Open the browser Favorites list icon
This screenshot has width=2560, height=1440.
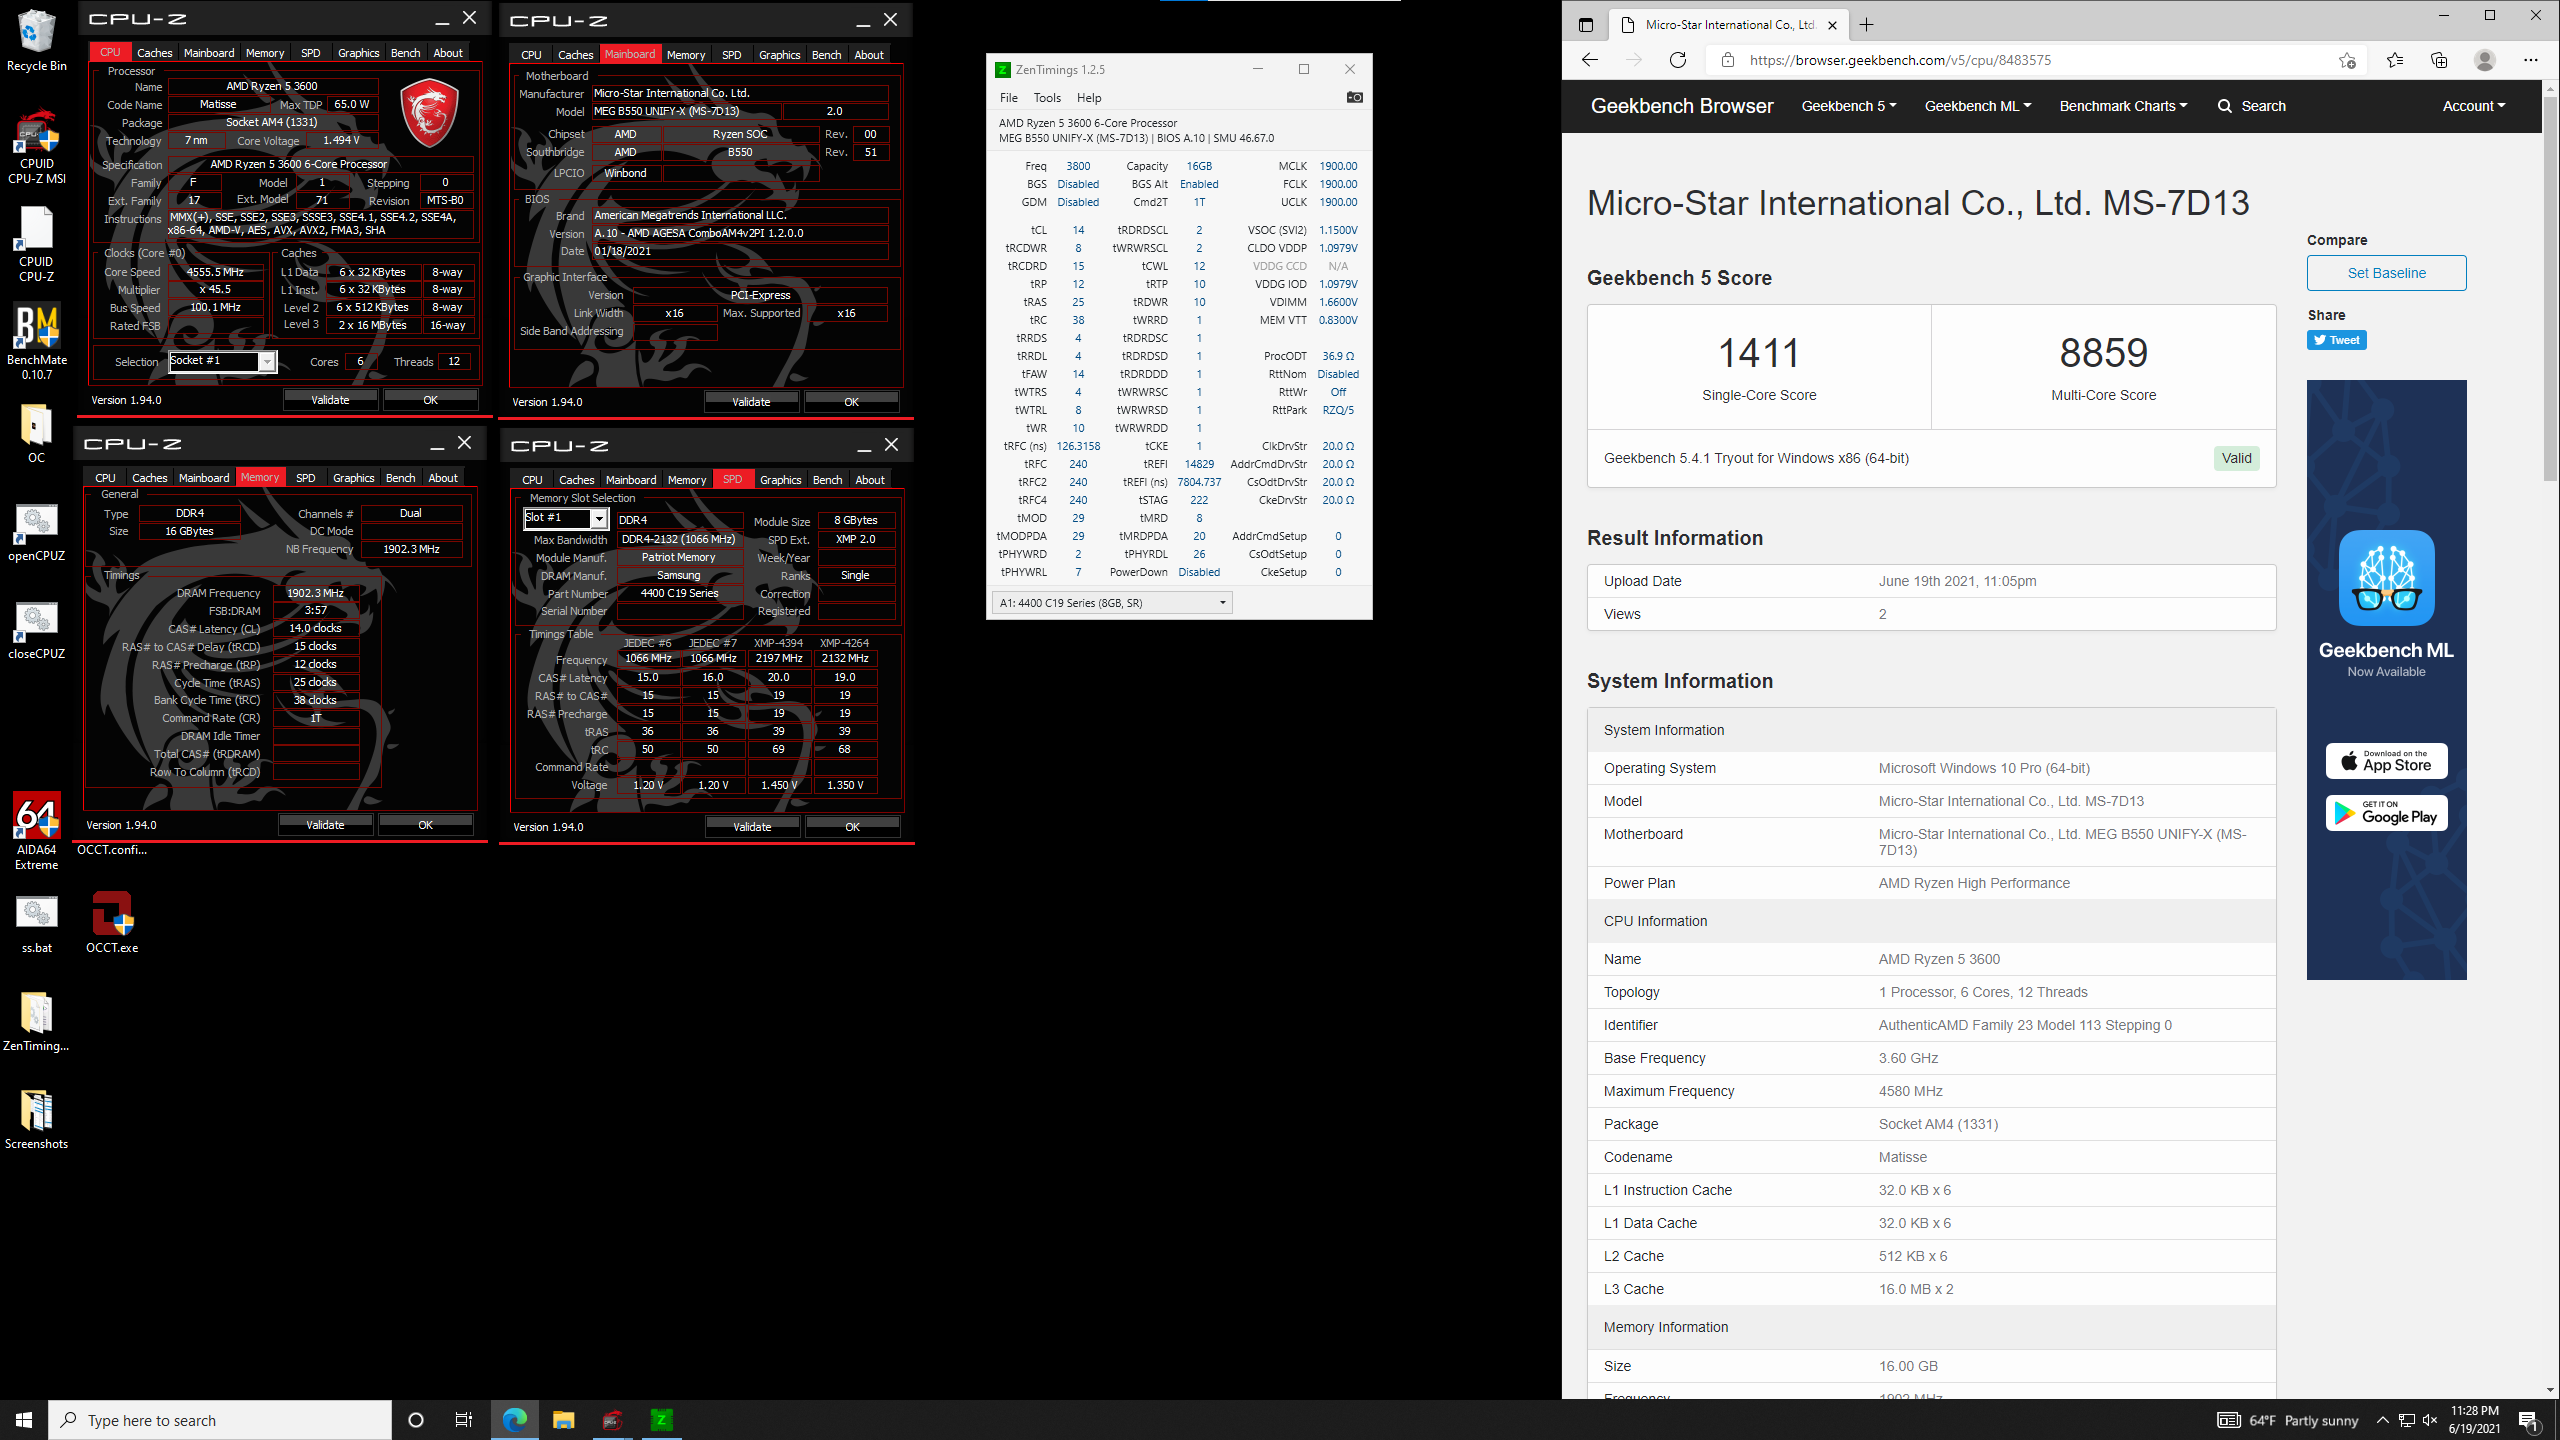[x=2395, y=60]
